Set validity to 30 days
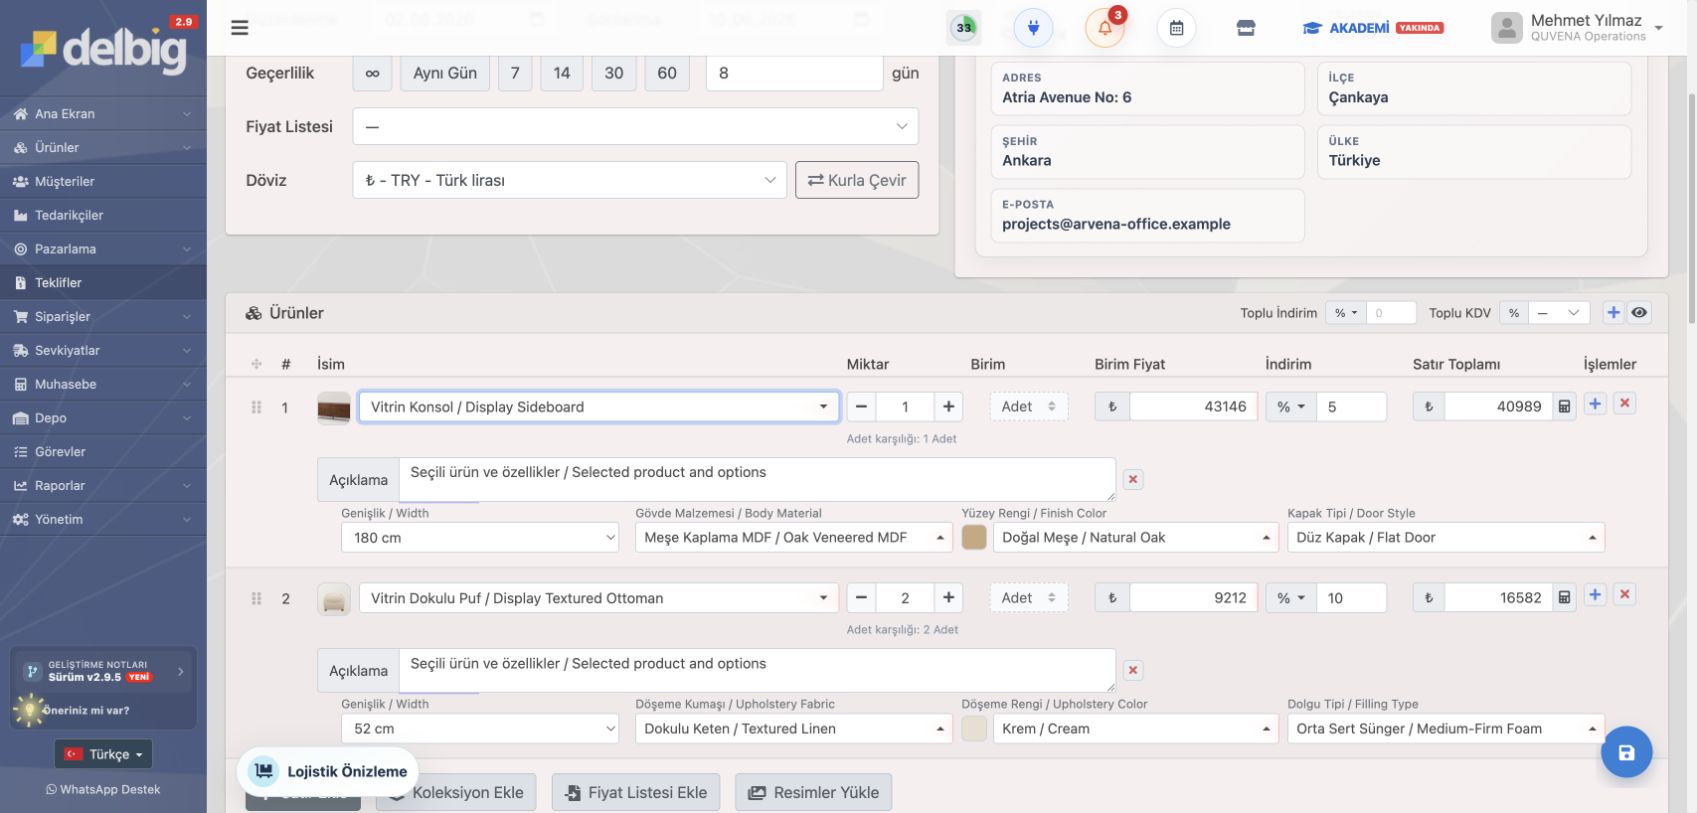This screenshot has height=813, width=1697. 614,73
